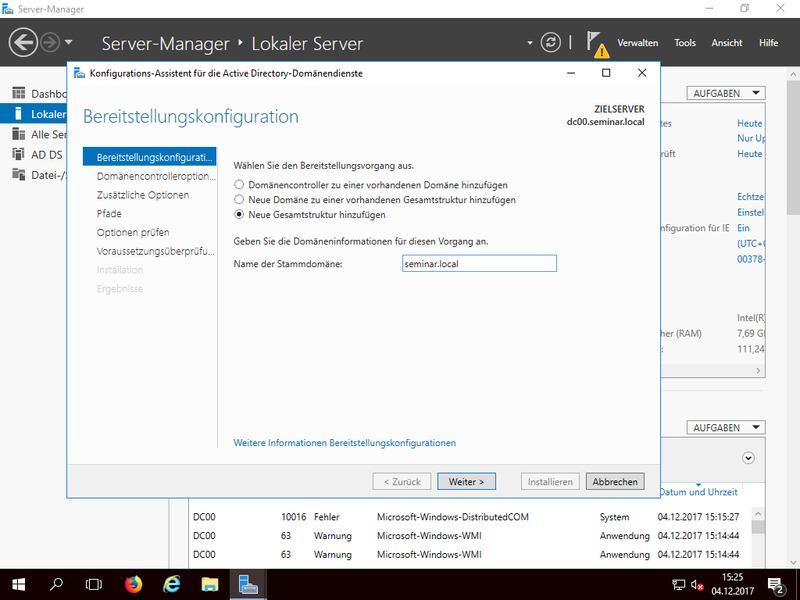Click the refresh icon in Server-Manager header

550,43
